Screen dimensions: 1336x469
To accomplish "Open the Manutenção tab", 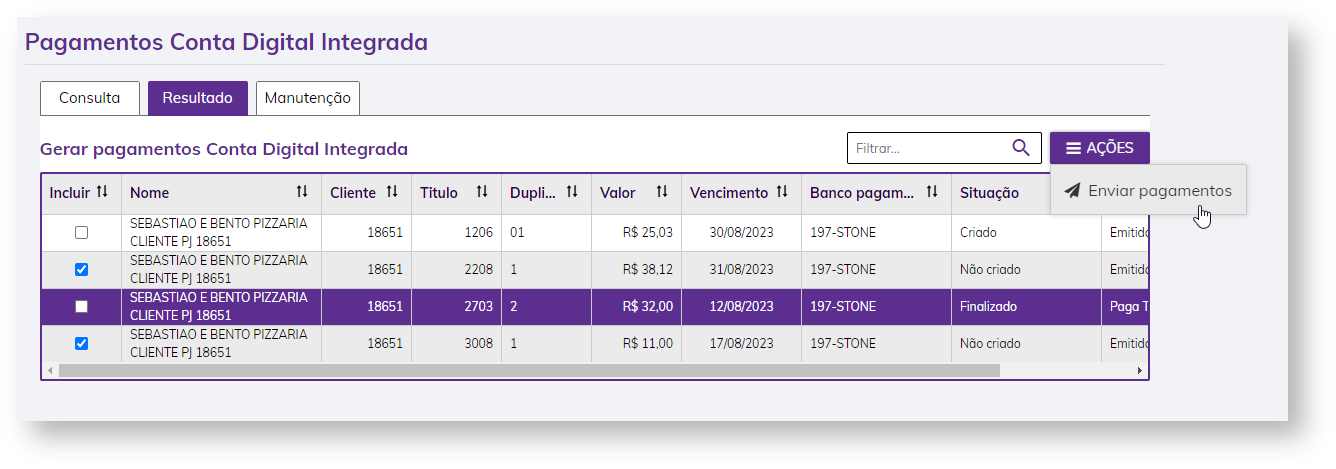I will pos(307,98).
